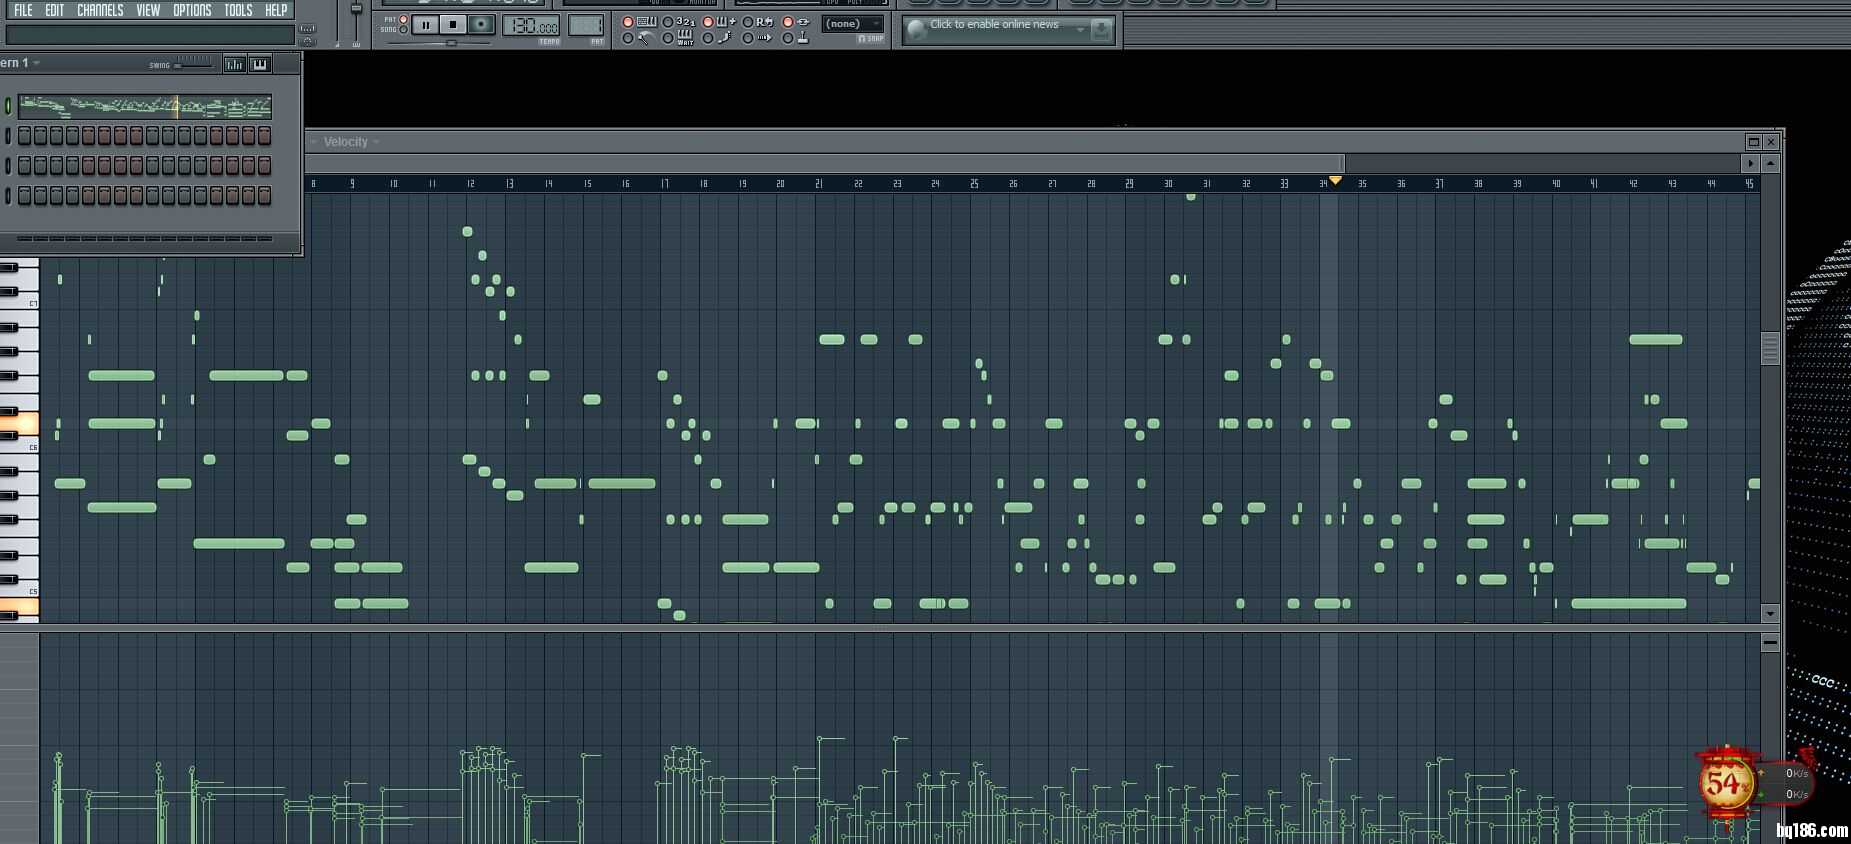The width and height of the screenshot is (1851, 844).
Task: Toggle loop recording option
Action: (748, 22)
